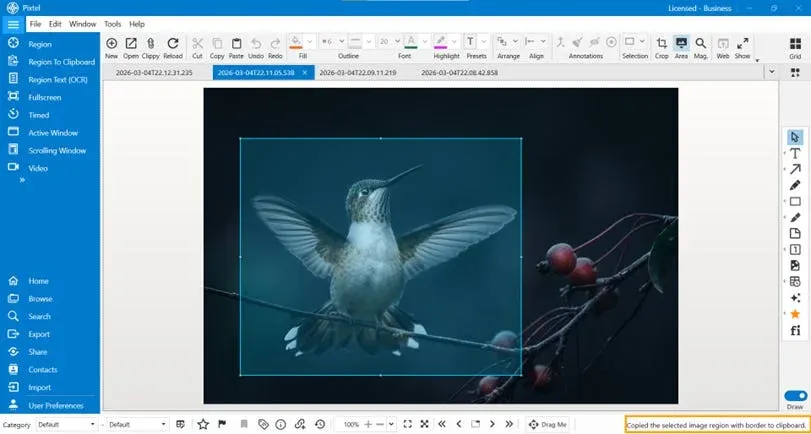
Task: Click the Drag Me button
Action: [x=548, y=424]
